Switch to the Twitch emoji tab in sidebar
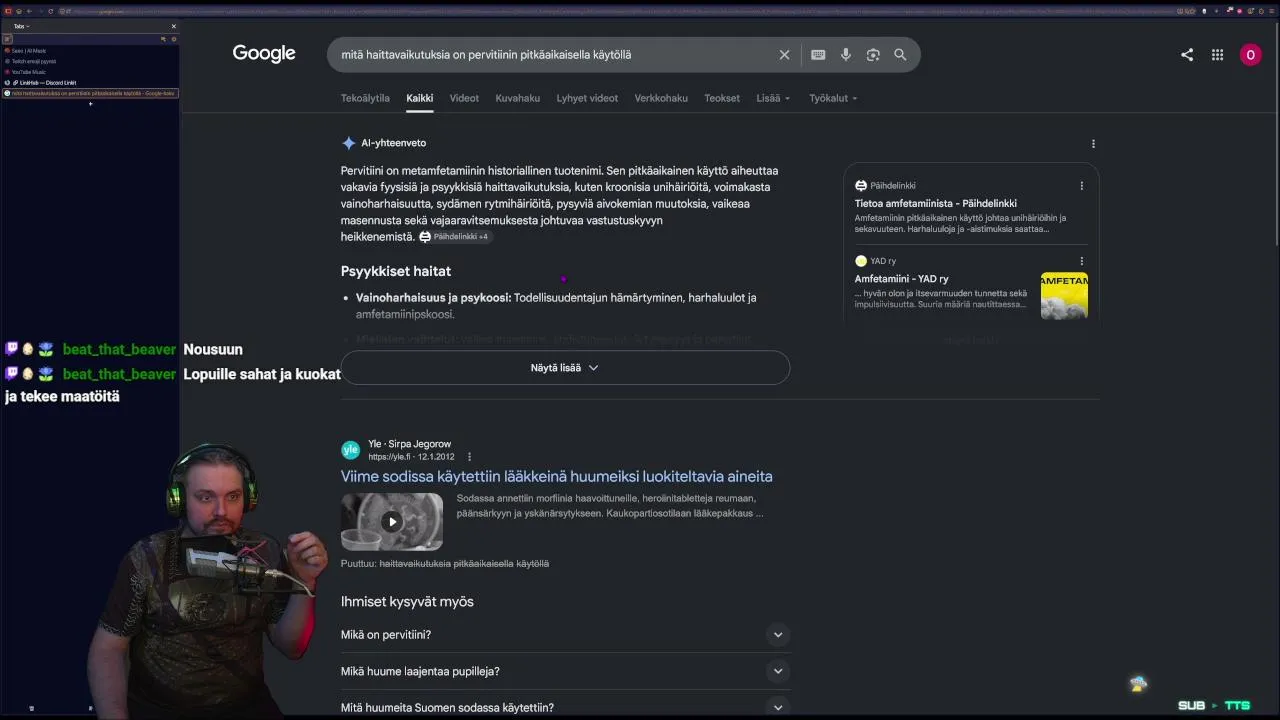Viewport: 1280px width, 720px height. pyautogui.click(x=90, y=61)
